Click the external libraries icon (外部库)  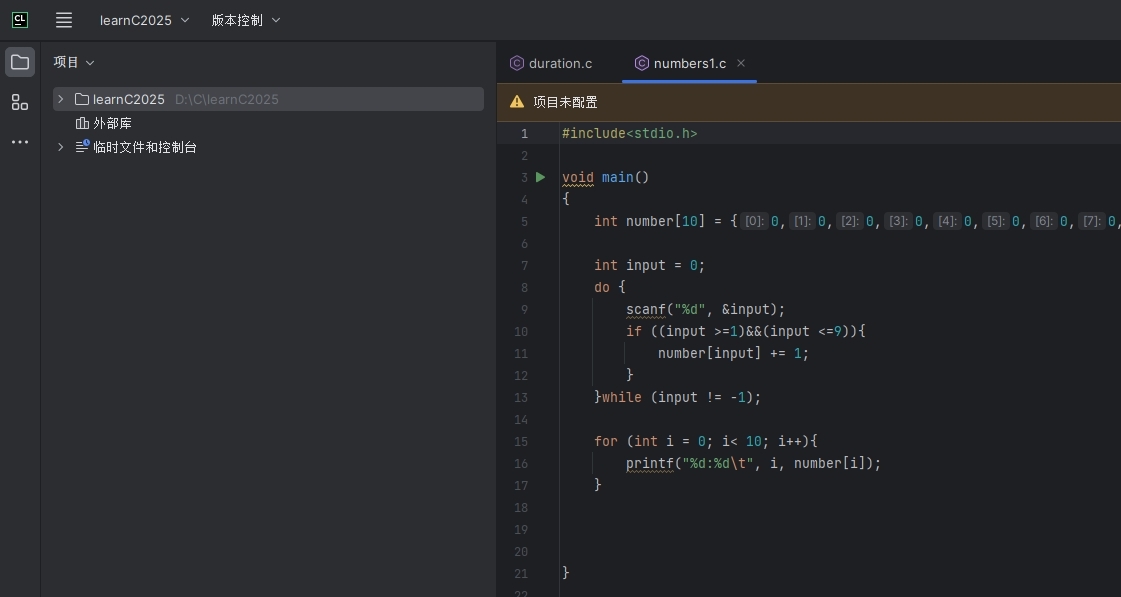(82, 123)
